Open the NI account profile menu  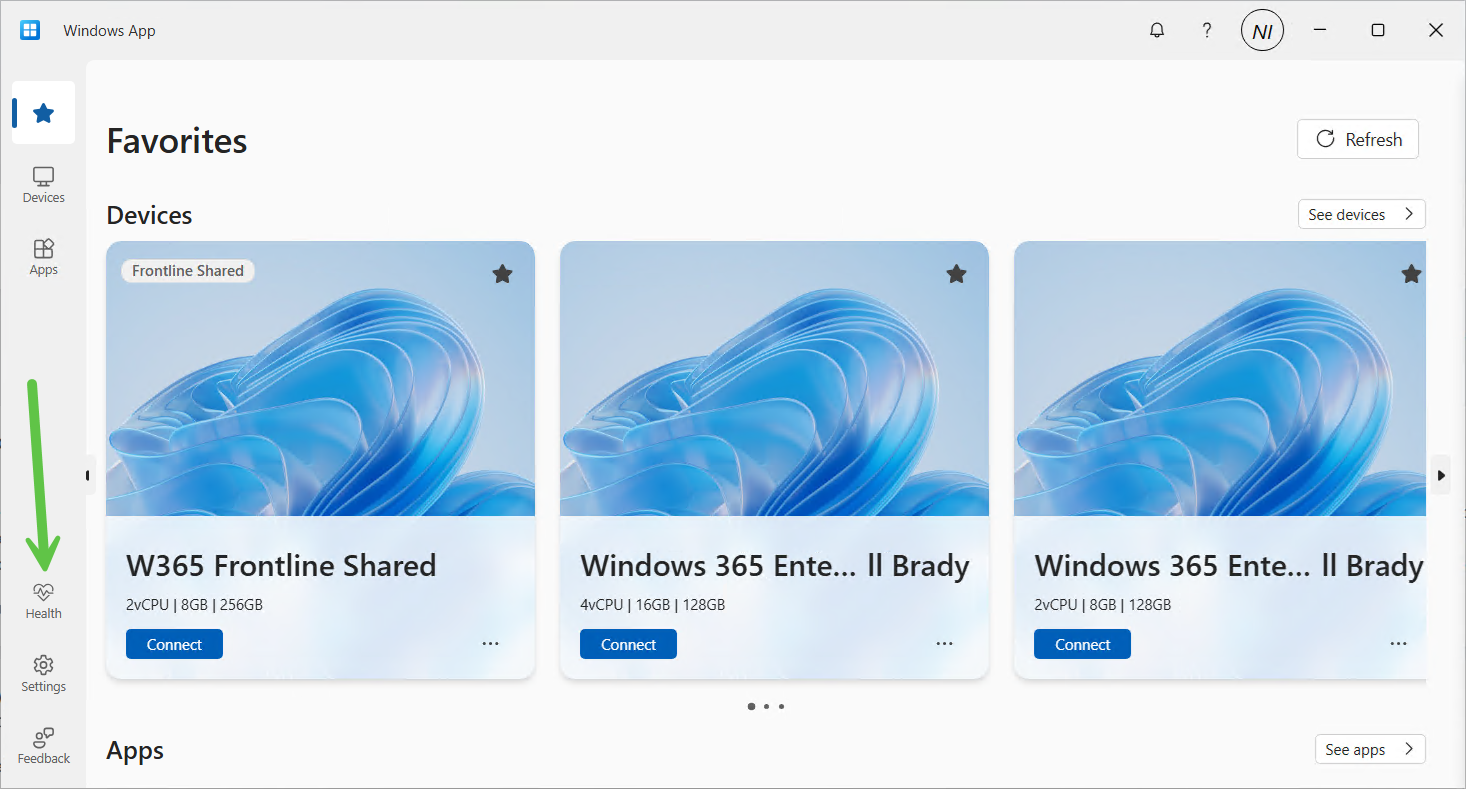coord(1262,31)
